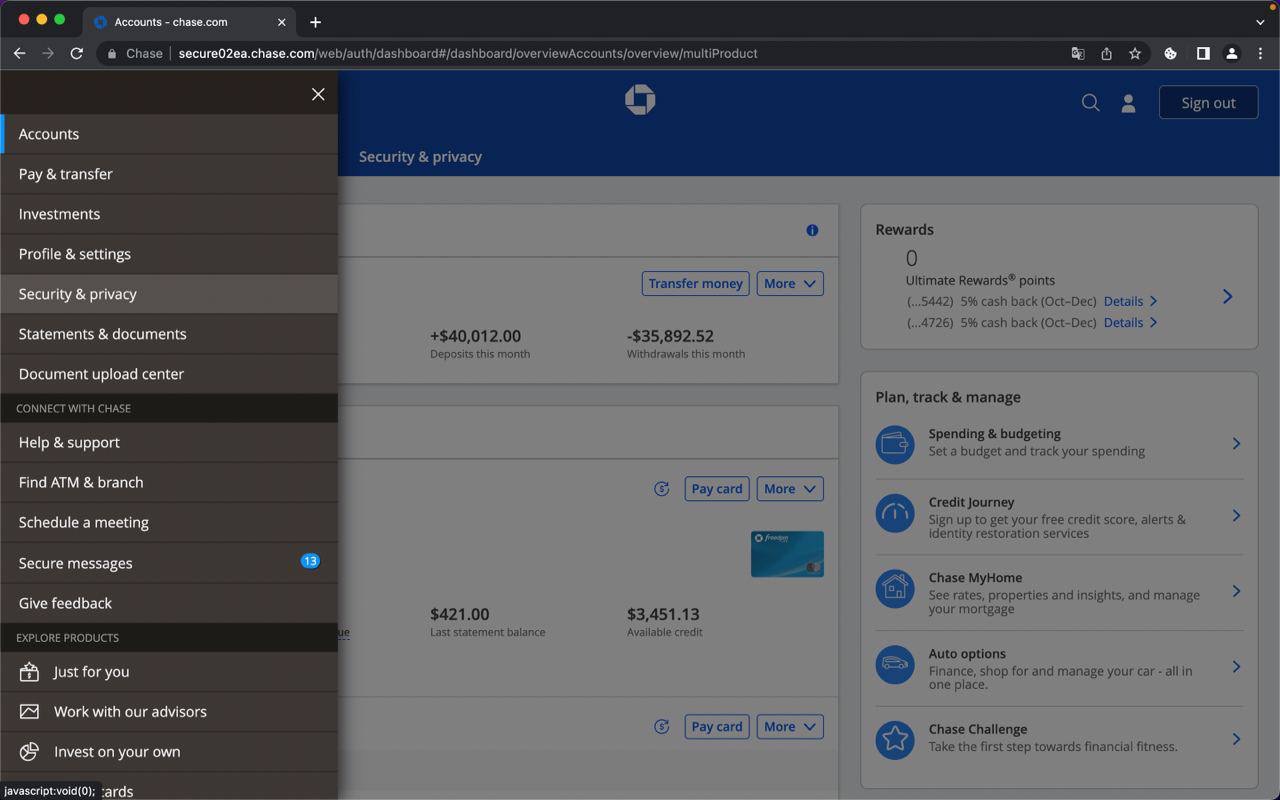This screenshot has height=800, width=1280.
Task: Open More dropdown next to Freedom card
Action: [x=790, y=489]
